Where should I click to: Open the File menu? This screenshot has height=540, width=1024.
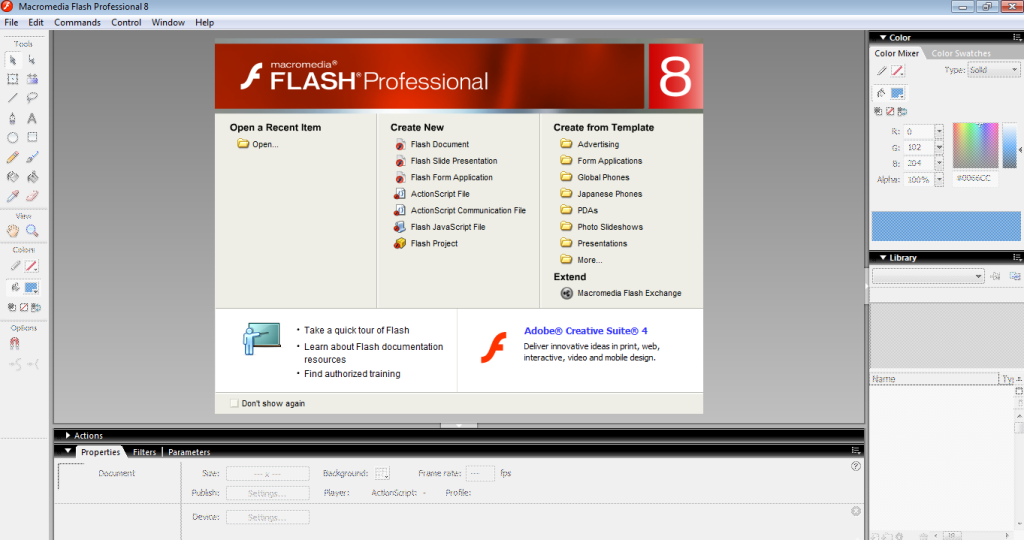[x=11, y=22]
